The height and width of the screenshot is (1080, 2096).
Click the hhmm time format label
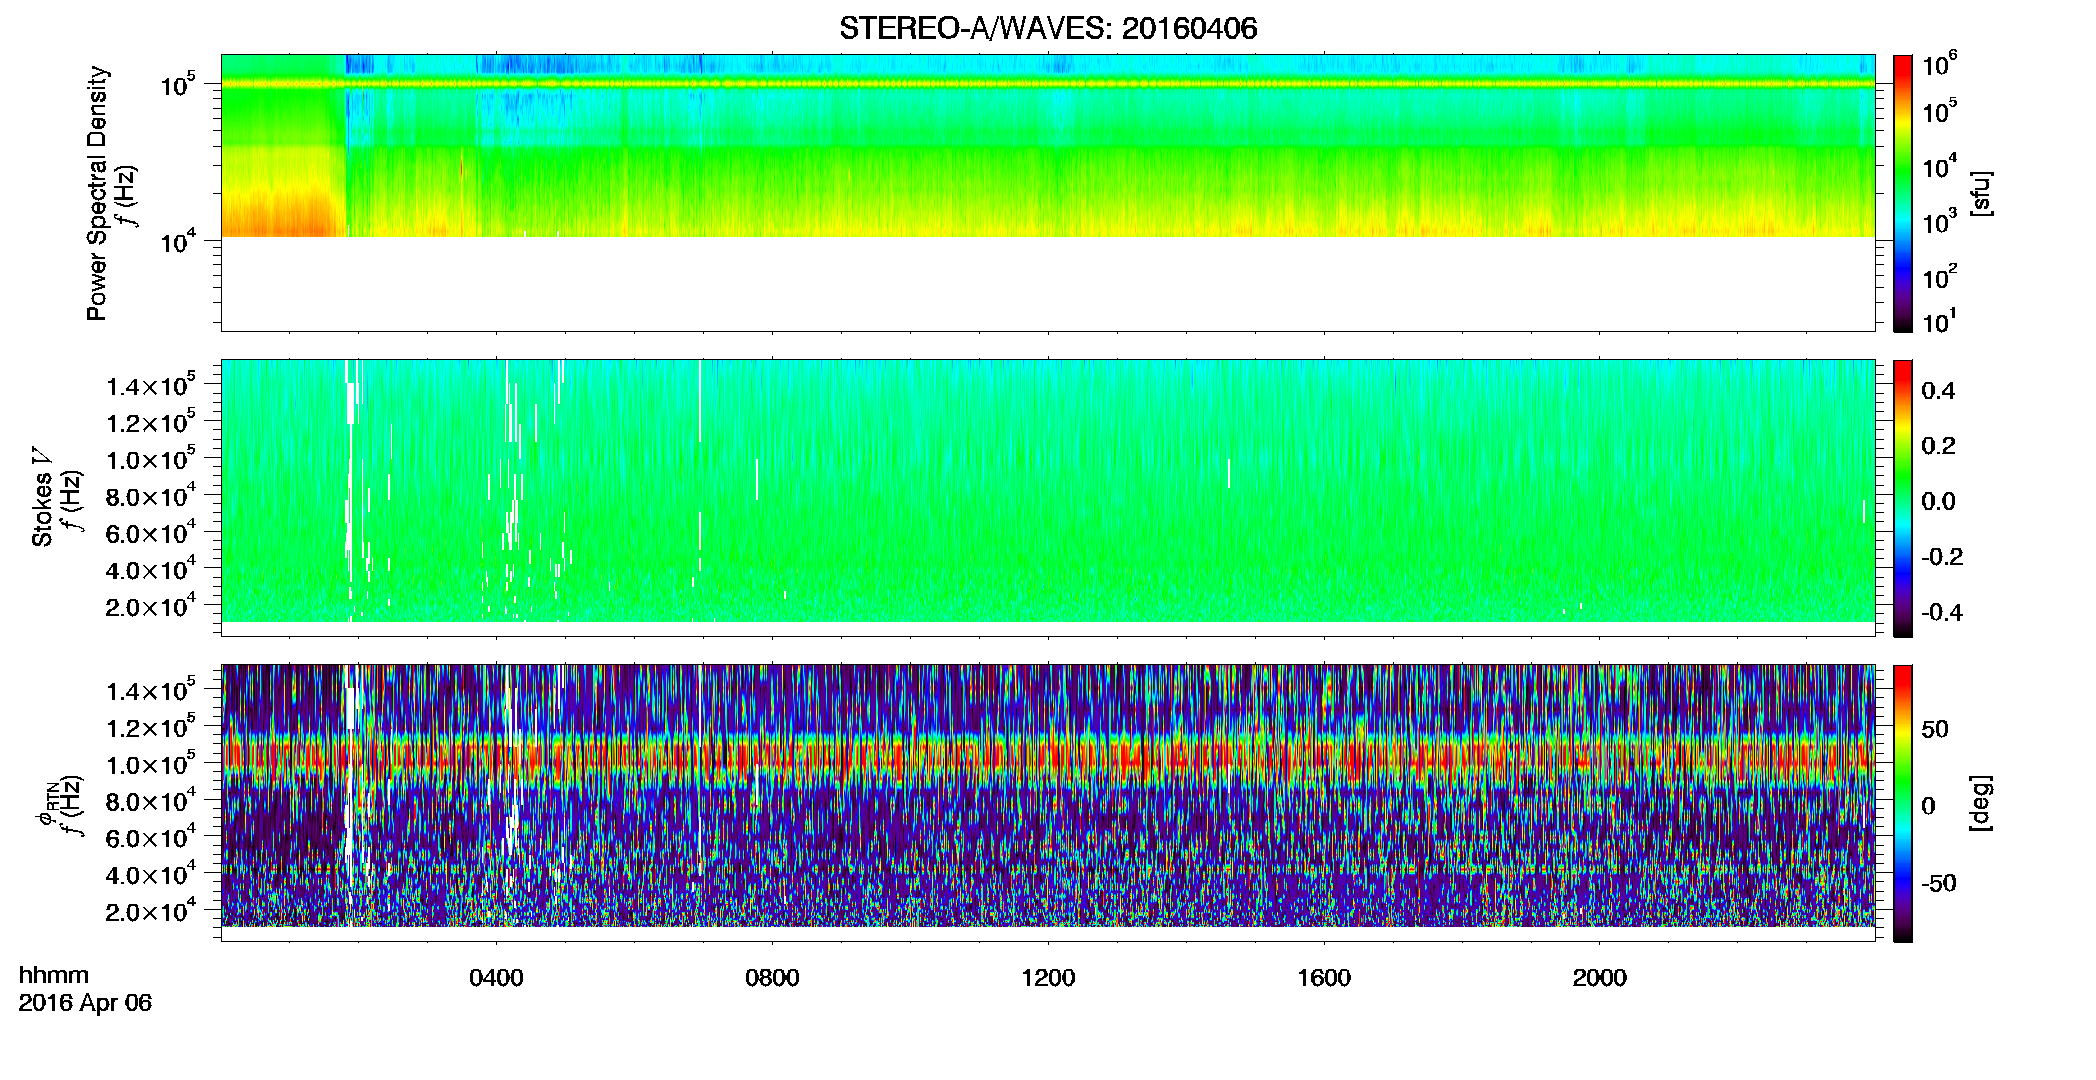tap(54, 975)
